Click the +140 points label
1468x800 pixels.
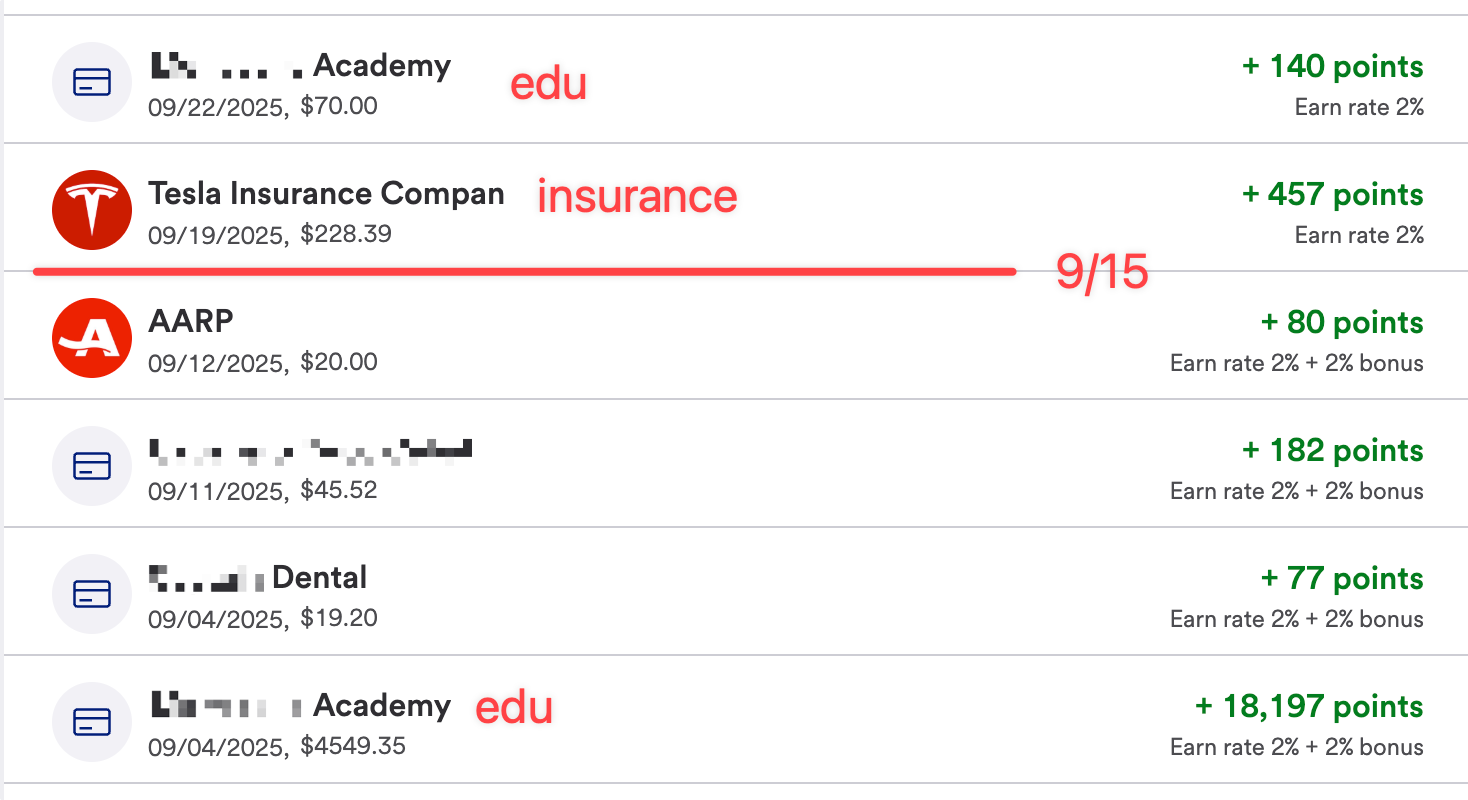1332,66
